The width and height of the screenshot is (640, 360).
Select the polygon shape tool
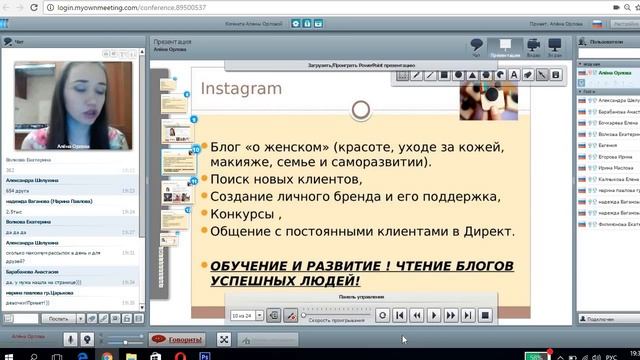[x=486, y=75]
